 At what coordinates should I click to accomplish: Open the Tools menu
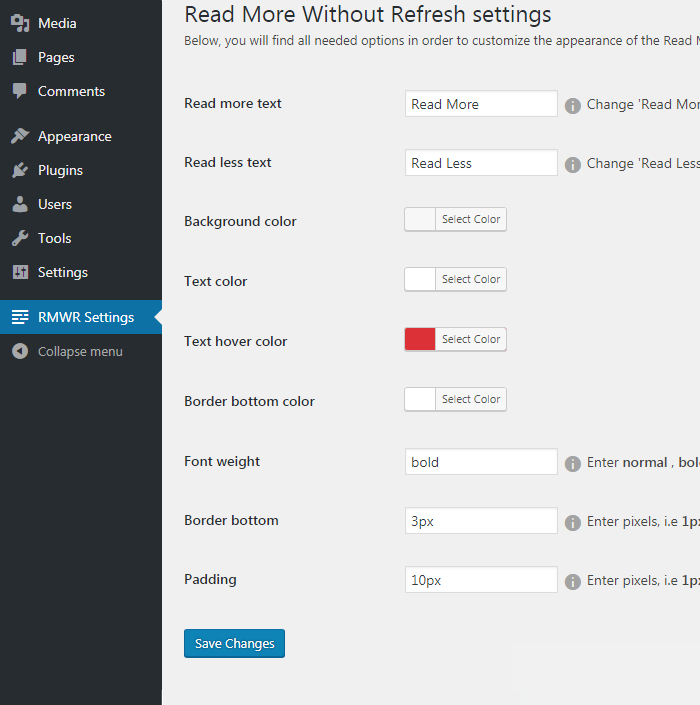pos(81,238)
